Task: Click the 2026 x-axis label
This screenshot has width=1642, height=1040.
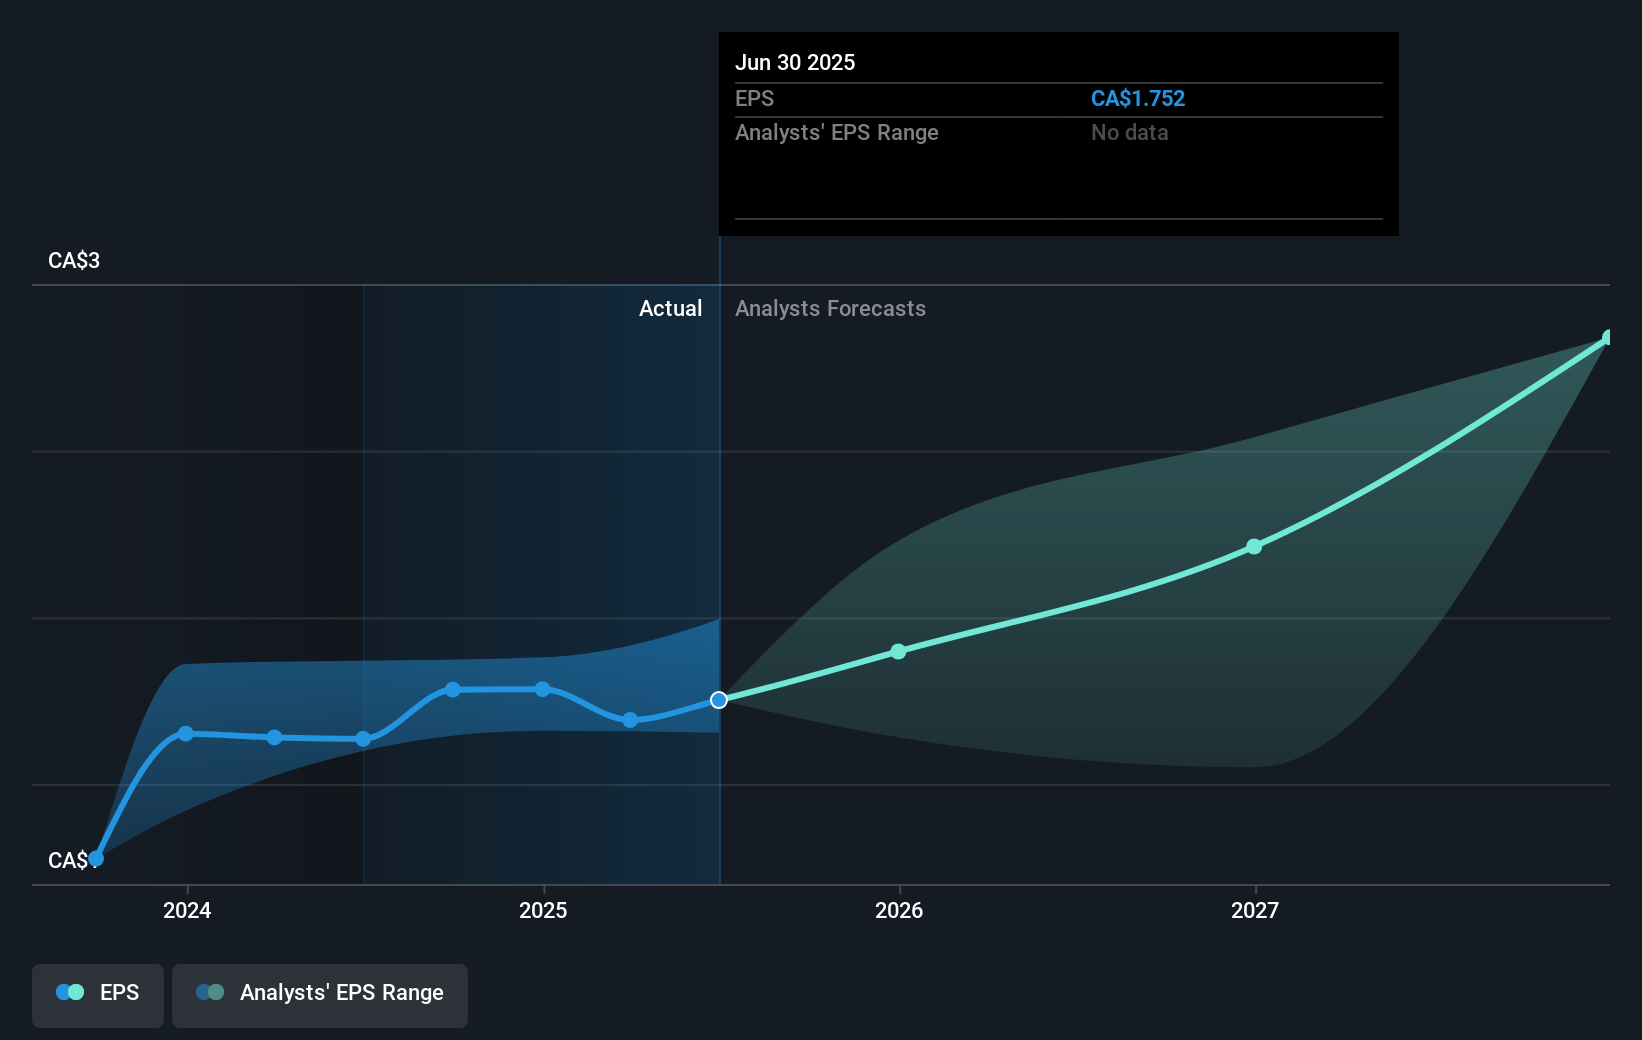Action: (x=899, y=910)
